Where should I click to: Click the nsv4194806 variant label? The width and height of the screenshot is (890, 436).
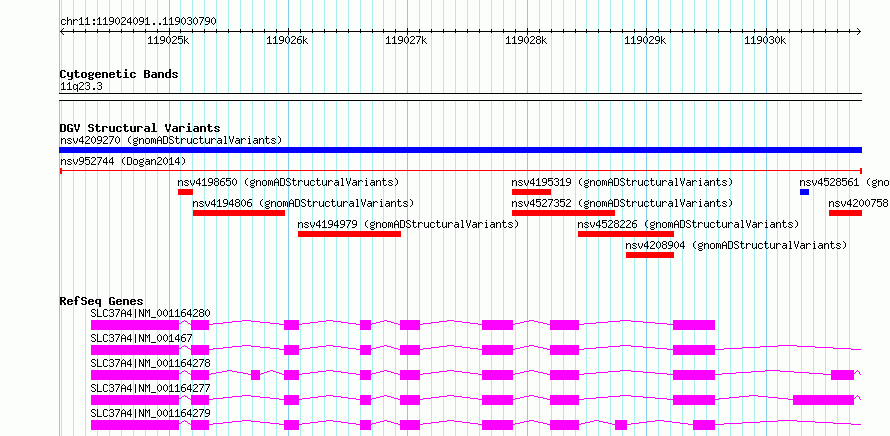pos(303,203)
